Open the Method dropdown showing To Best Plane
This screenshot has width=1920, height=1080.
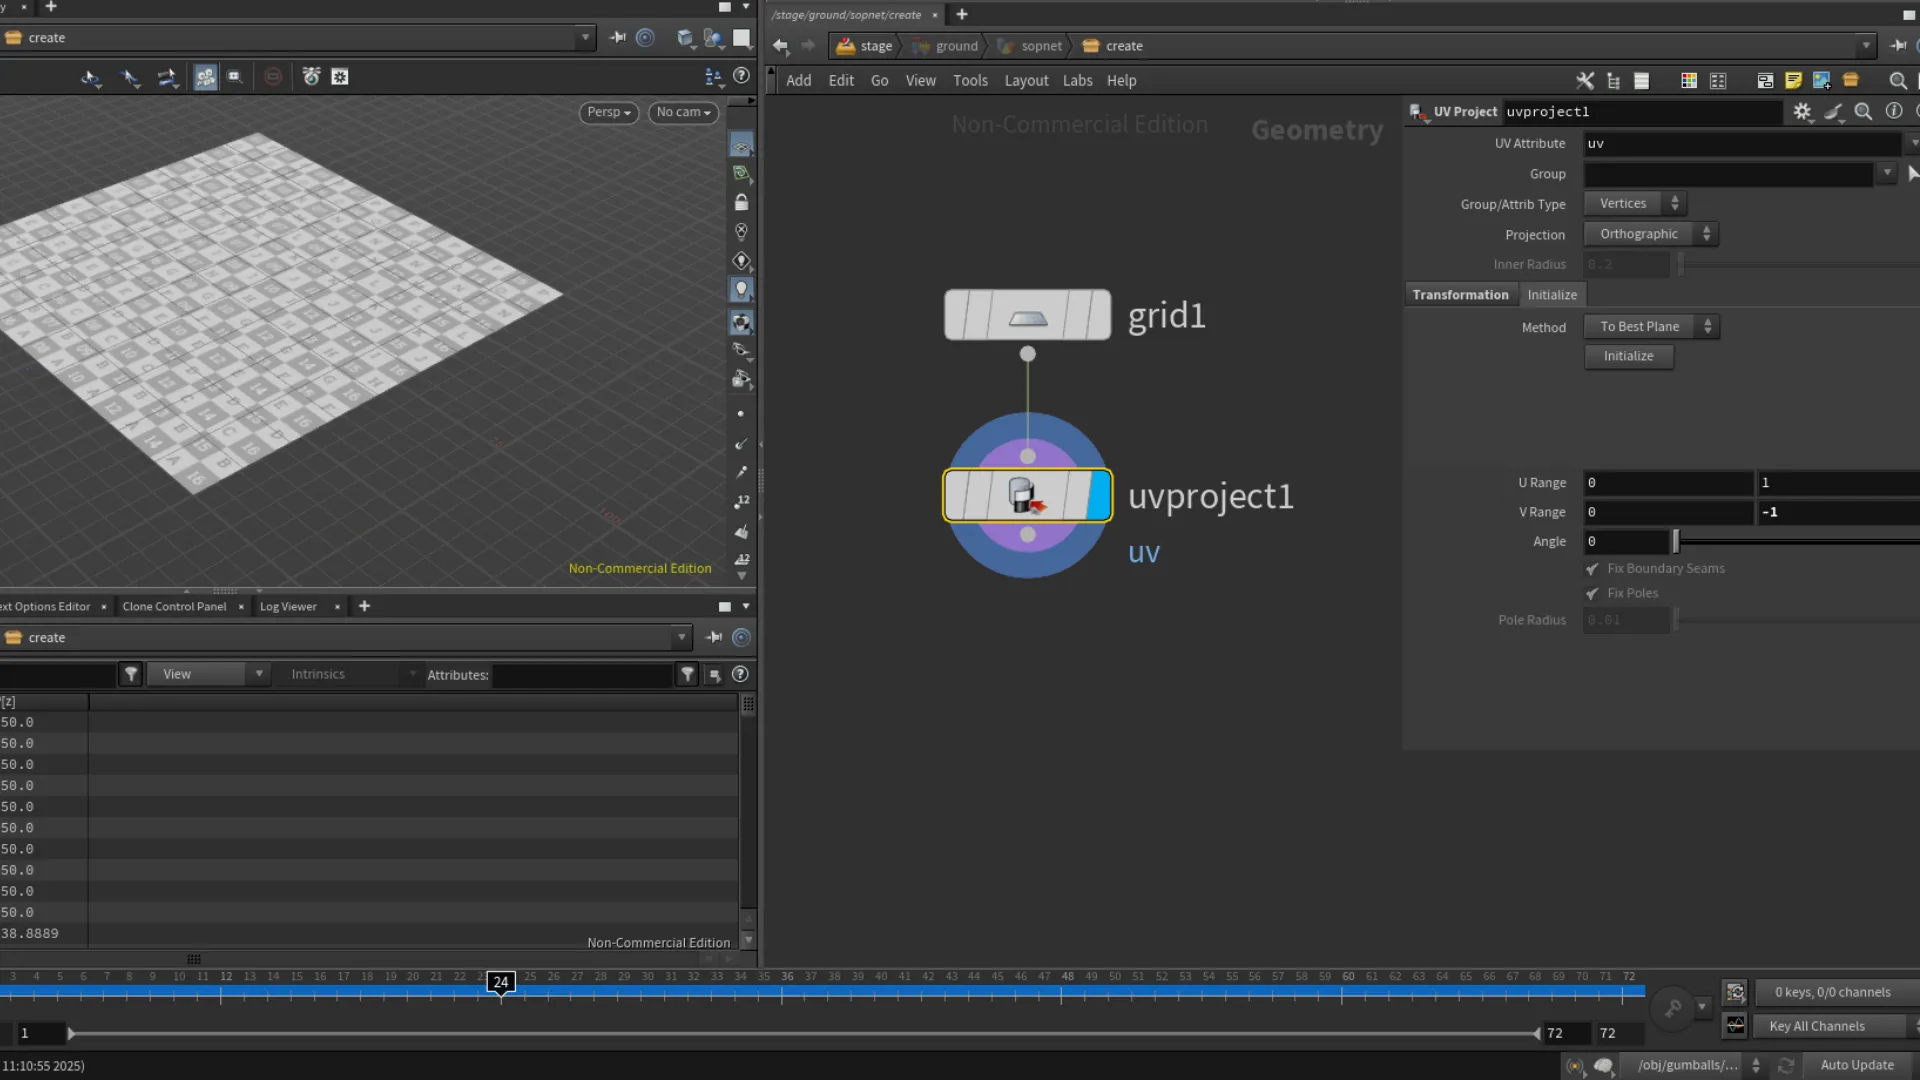click(1650, 327)
